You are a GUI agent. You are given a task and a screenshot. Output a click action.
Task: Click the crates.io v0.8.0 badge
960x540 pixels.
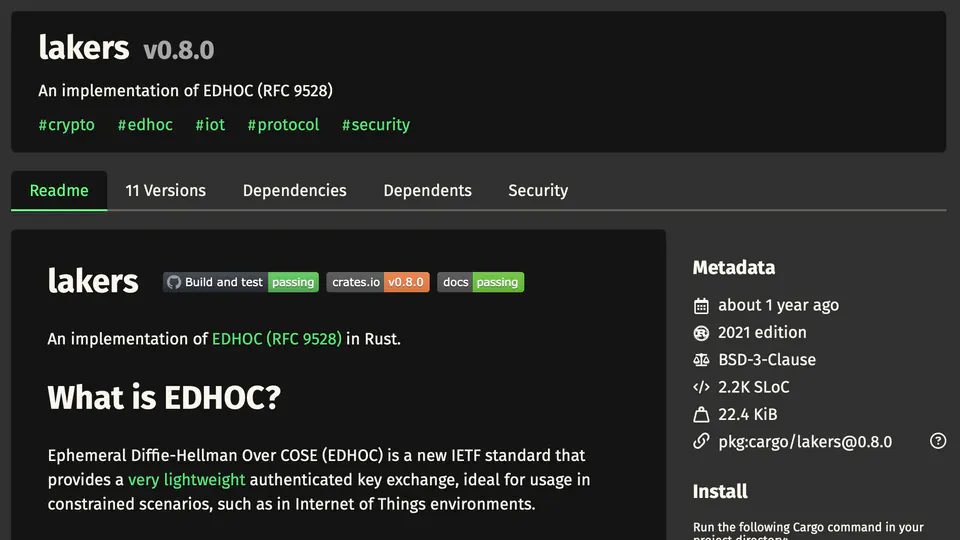coord(378,282)
